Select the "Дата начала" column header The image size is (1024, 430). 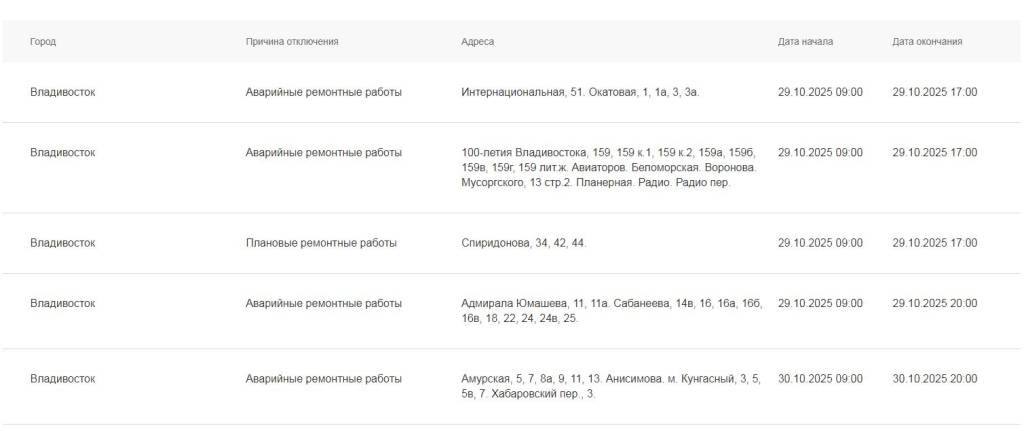805,42
